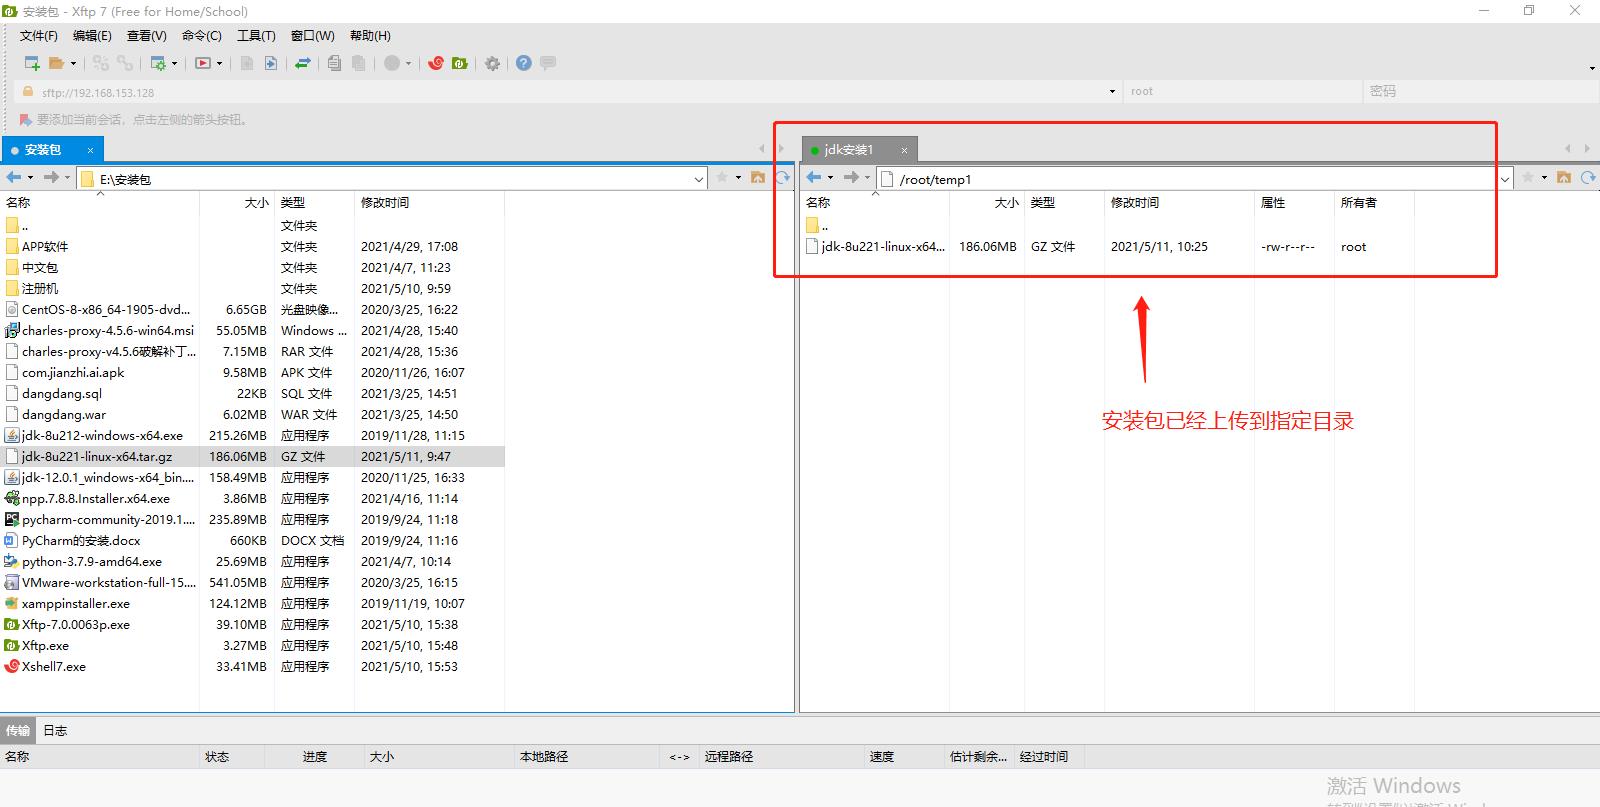
Task: Expand the /root/temp1 path dropdown
Action: (x=1505, y=179)
